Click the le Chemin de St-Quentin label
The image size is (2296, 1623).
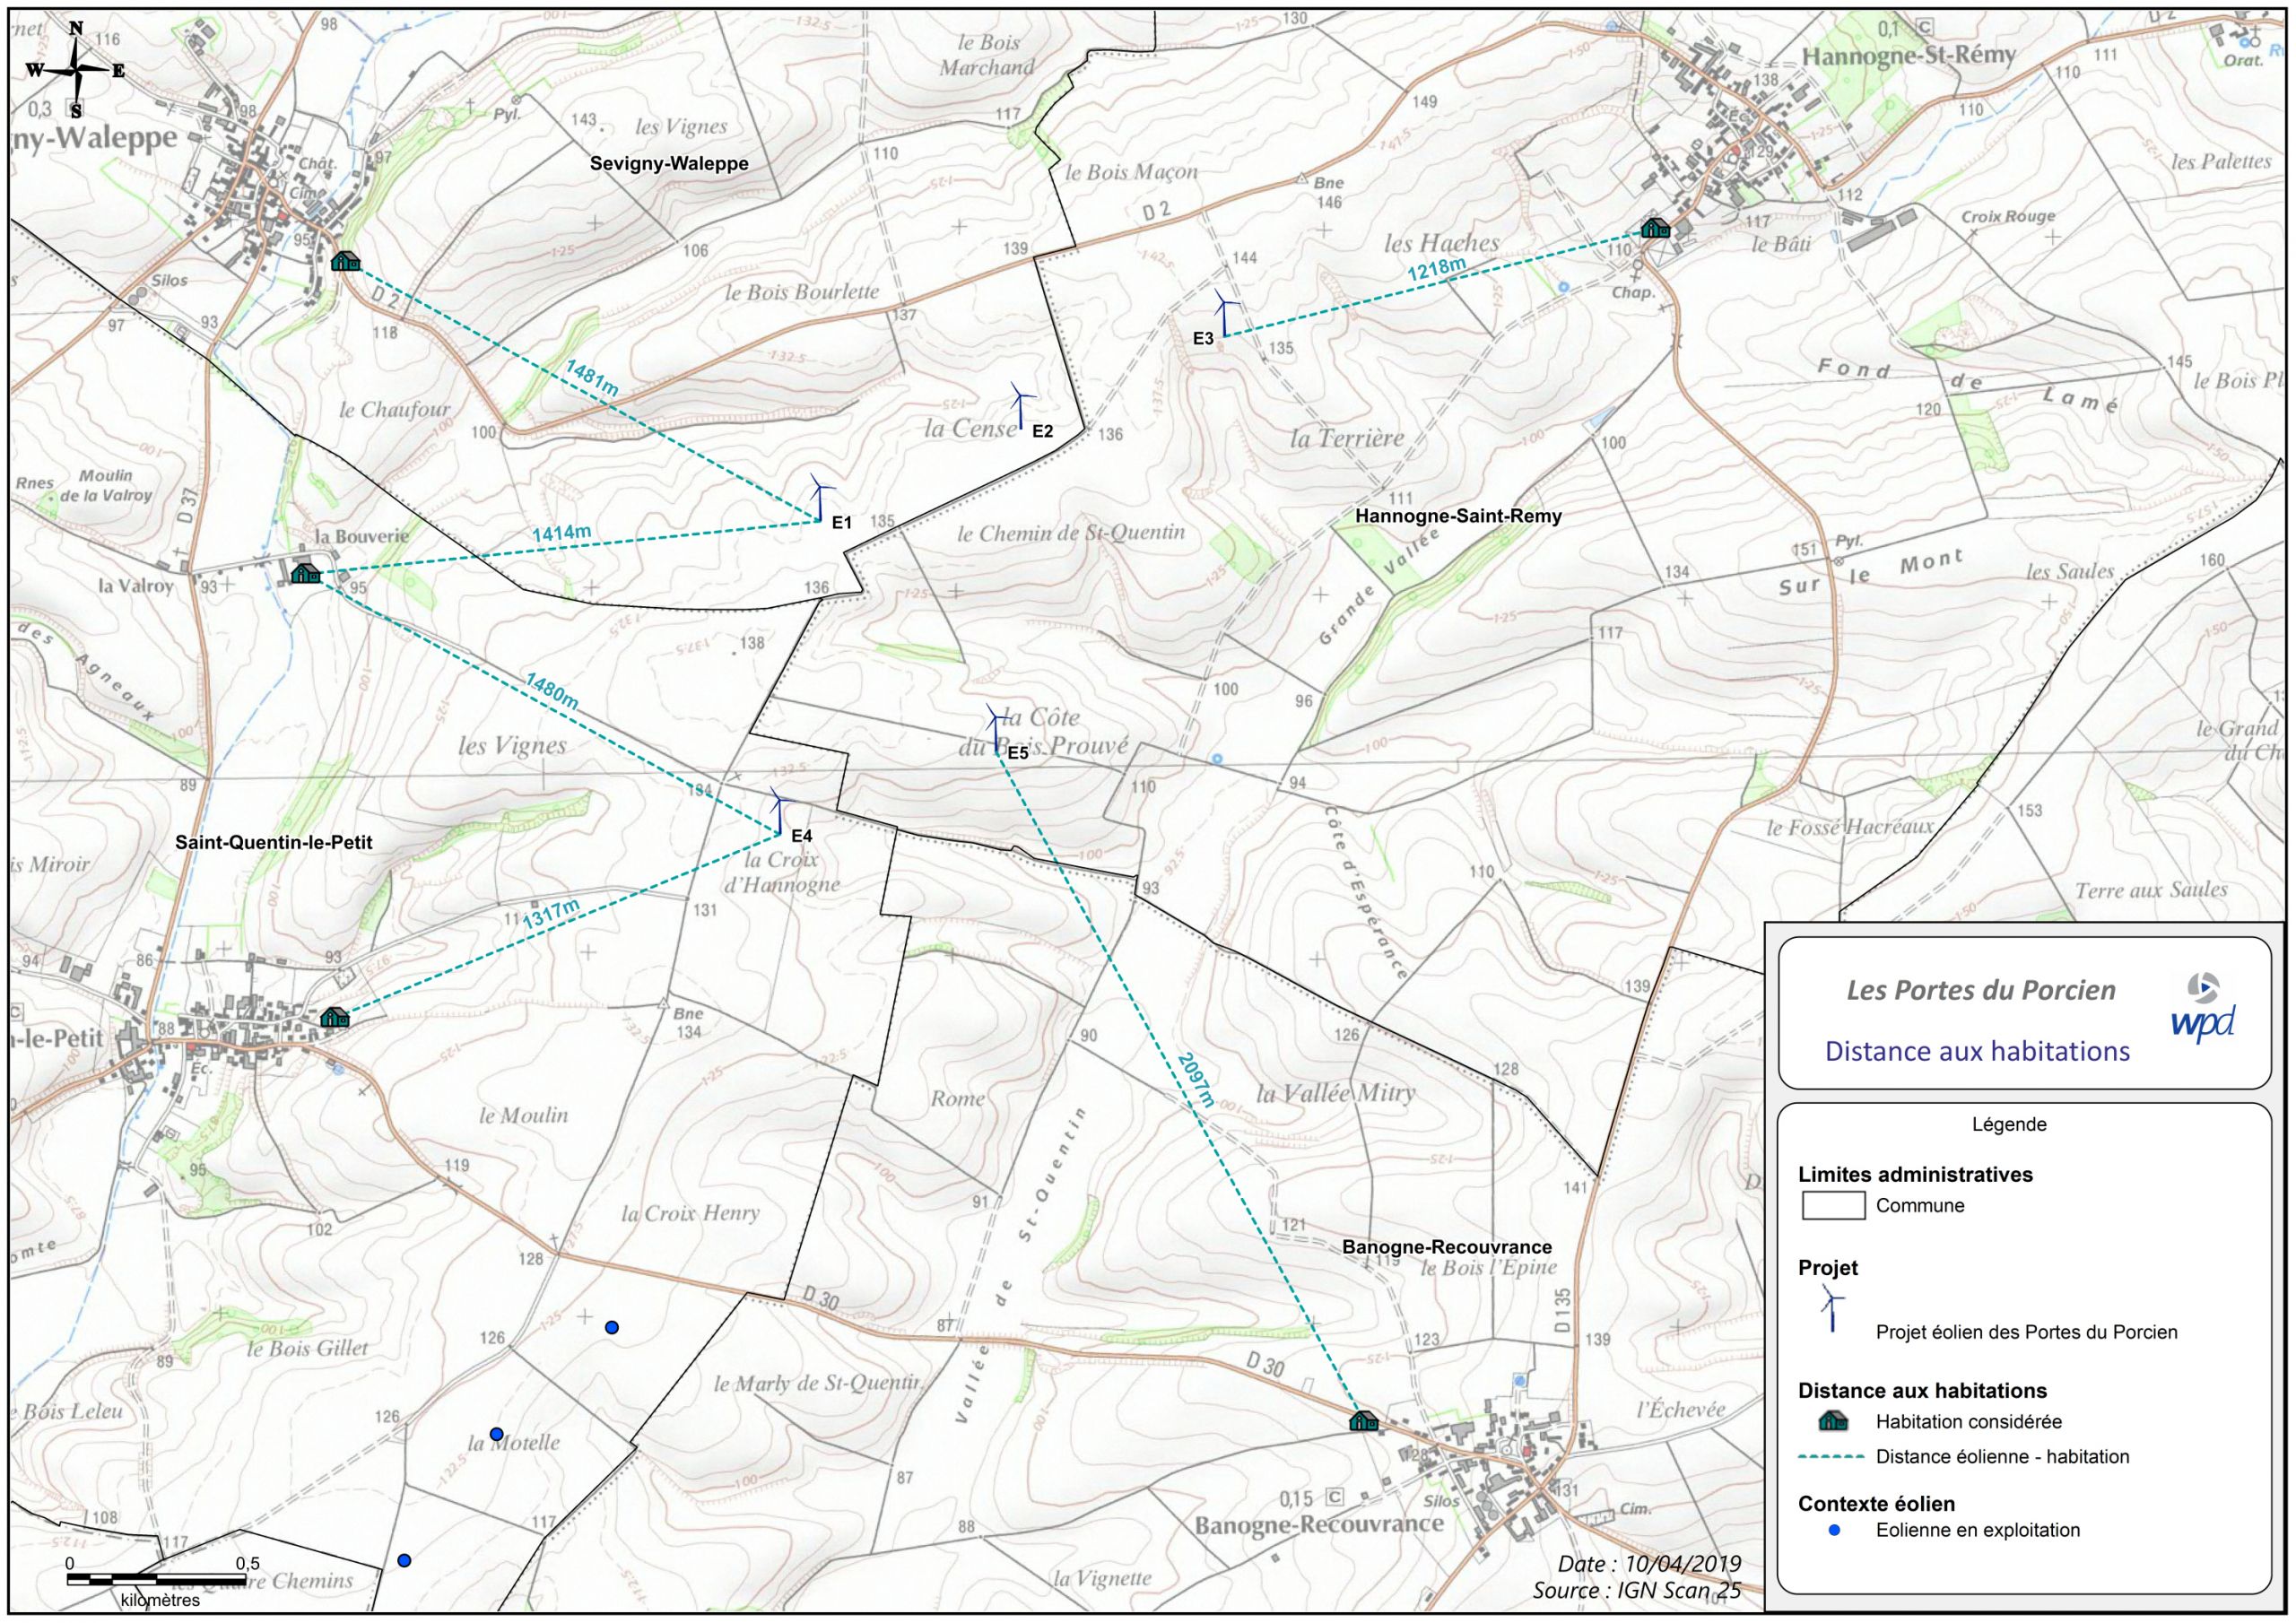pos(1071,533)
